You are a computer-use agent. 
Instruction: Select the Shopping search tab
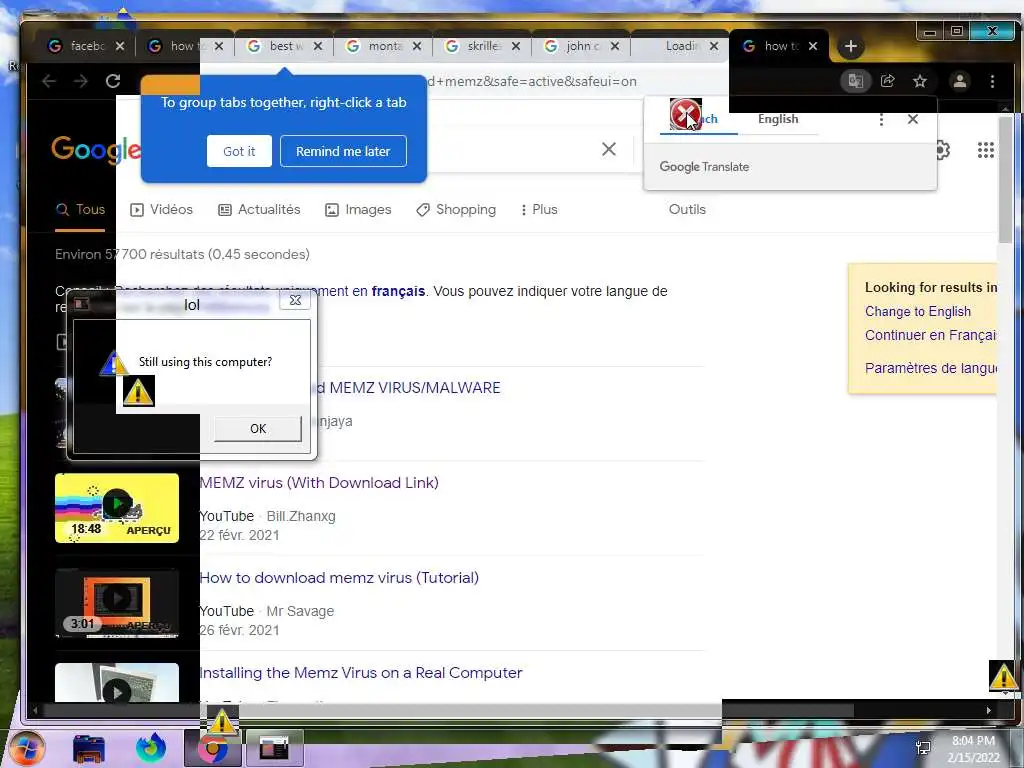[x=456, y=210]
